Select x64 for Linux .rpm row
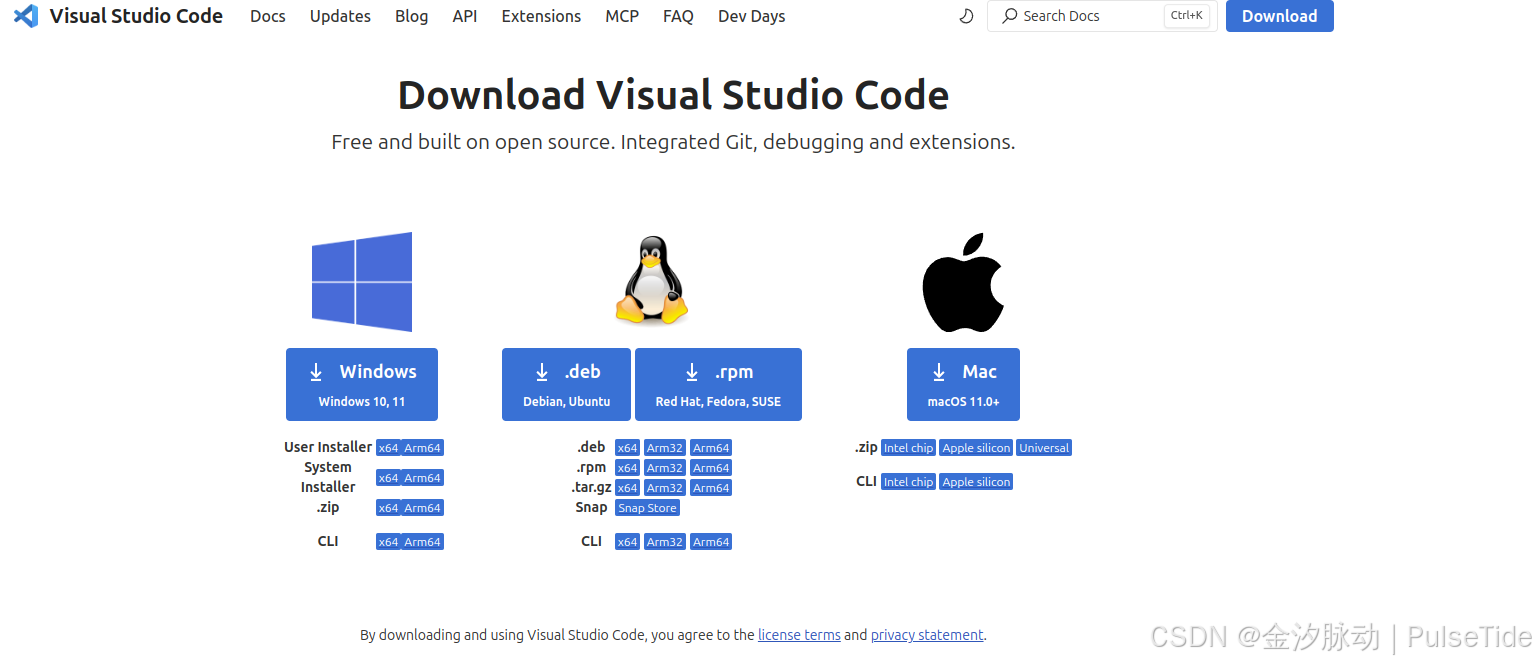The height and width of the screenshot is (663, 1536). pyautogui.click(x=627, y=468)
